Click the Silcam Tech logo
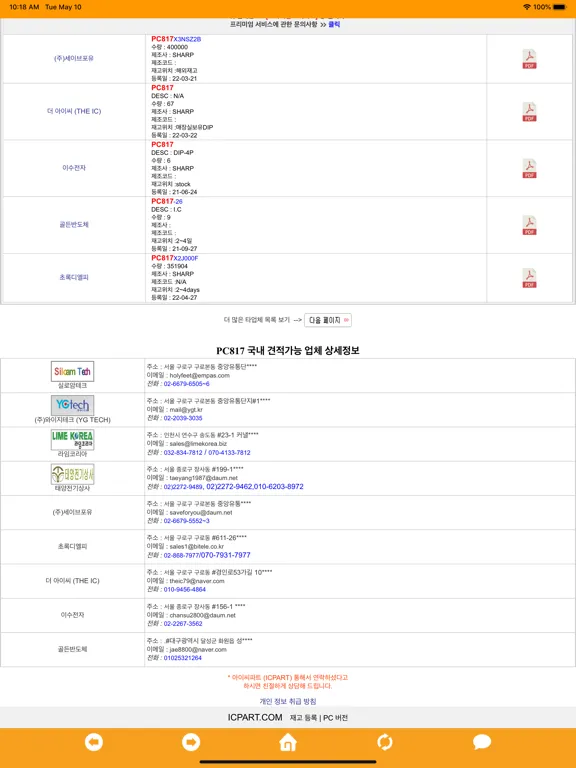 (72, 371)
